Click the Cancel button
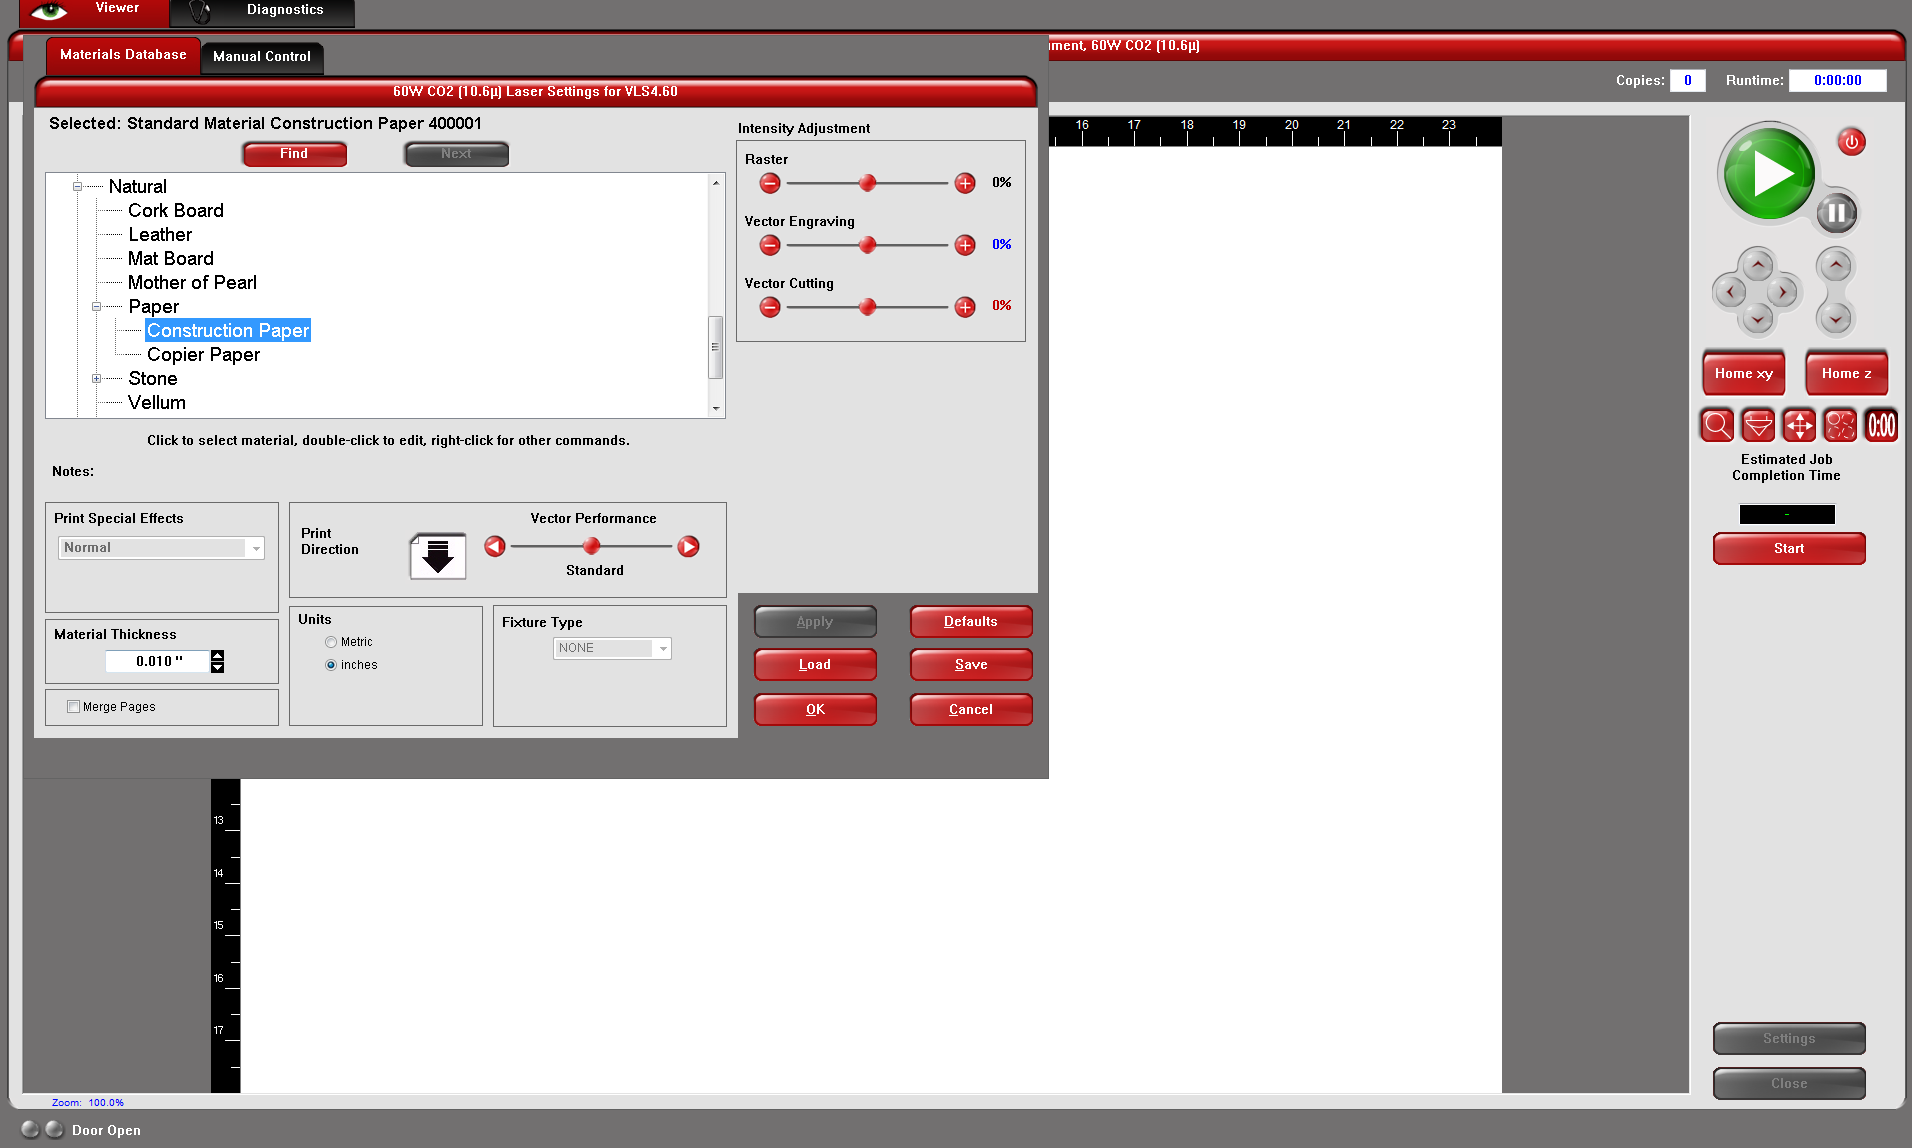This screenshot has height=1148, width=1912. (x=971, y=710)
